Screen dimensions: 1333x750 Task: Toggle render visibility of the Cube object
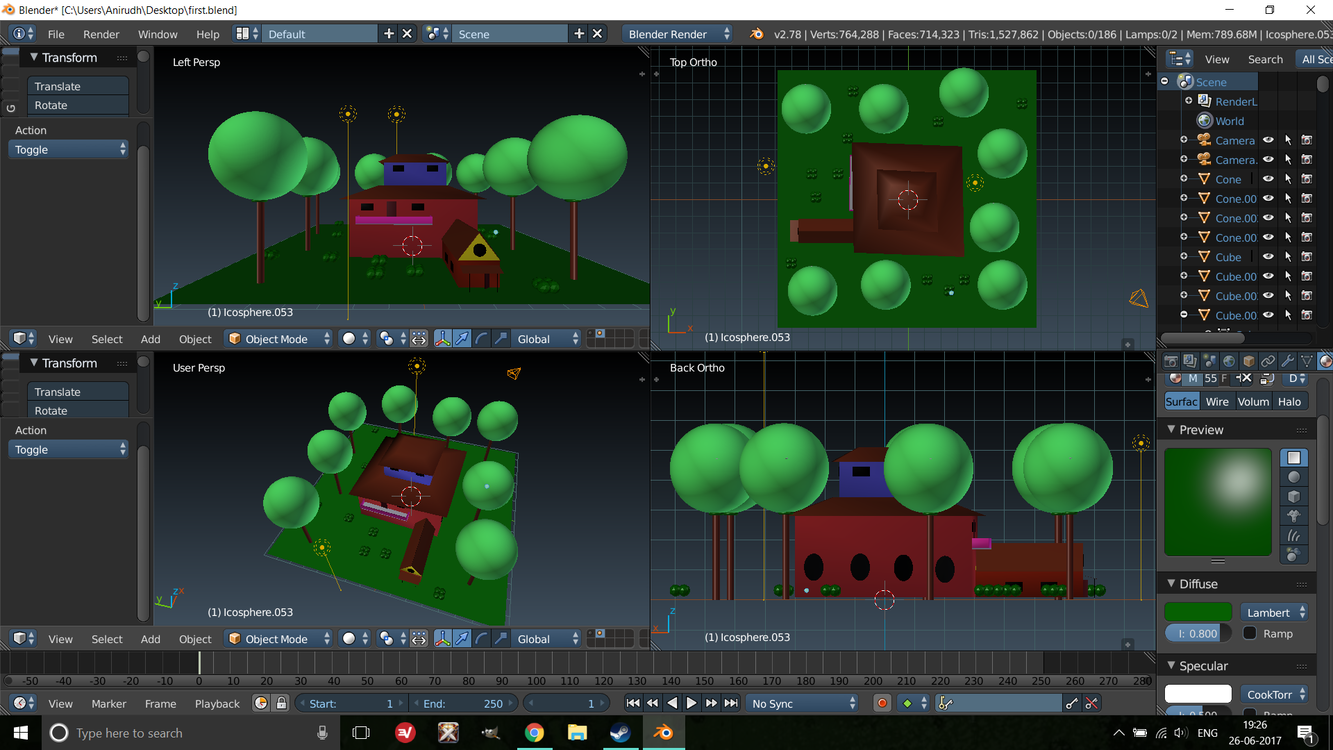(1307, 257)
